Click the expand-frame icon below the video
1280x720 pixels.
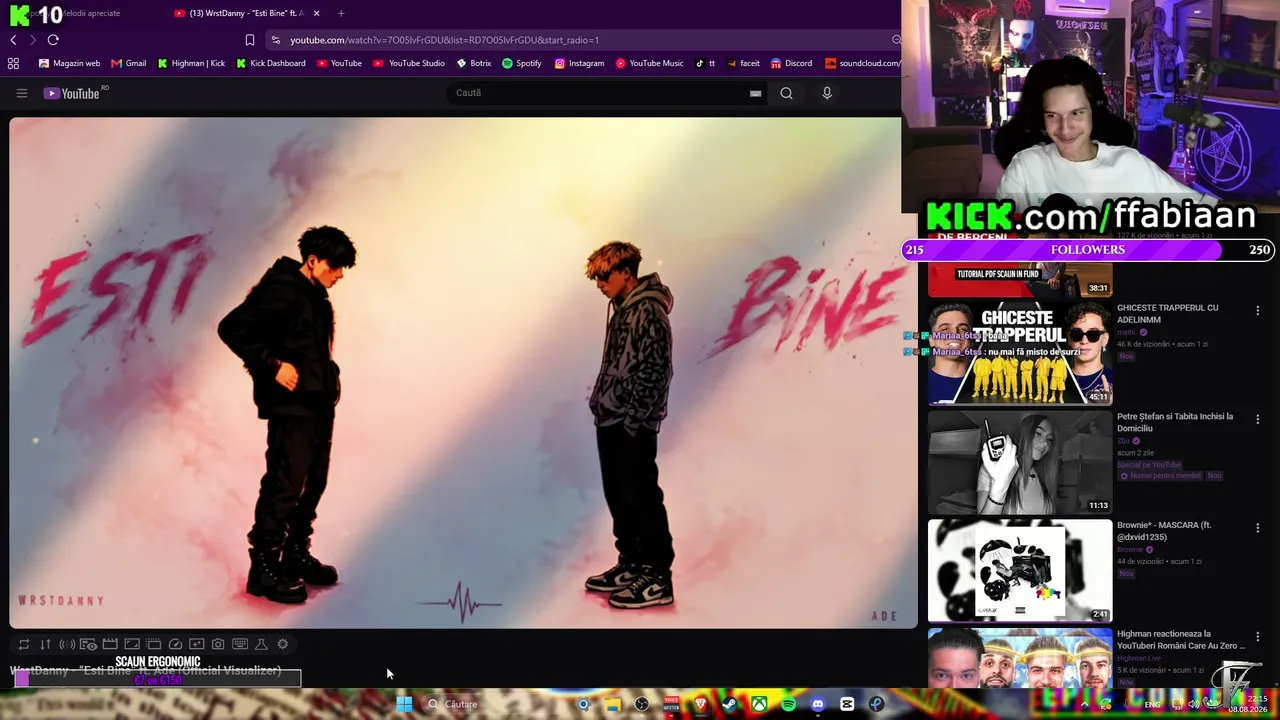pos(132,645)
